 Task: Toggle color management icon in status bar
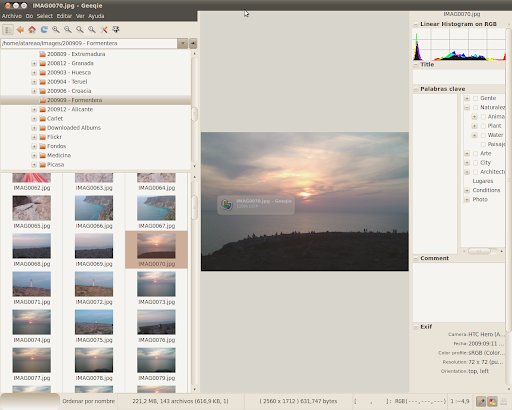coord(492,401)
